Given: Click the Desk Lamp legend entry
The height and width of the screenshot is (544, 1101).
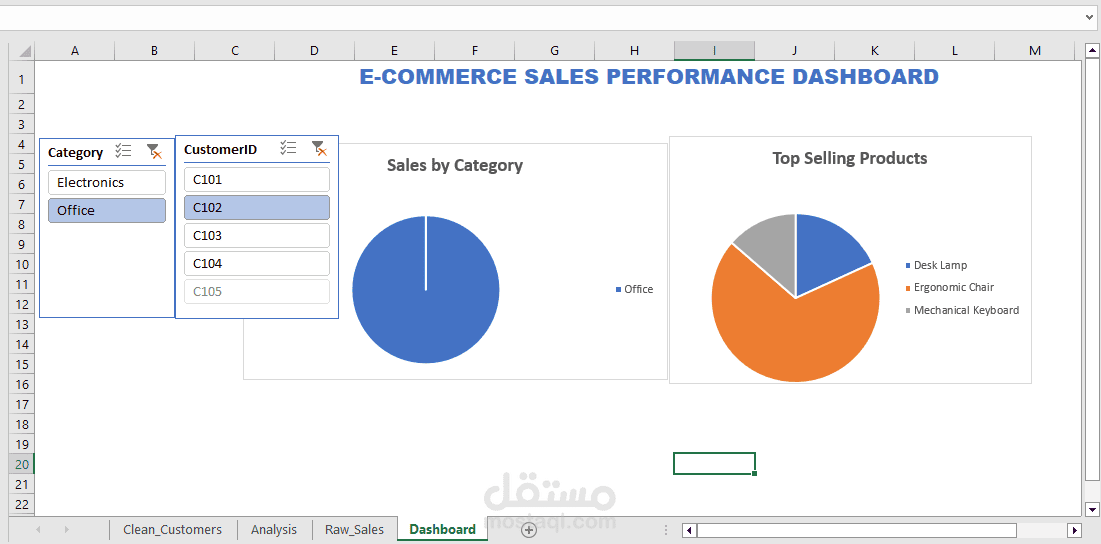Looking at the screenshot, I should point(936,265).
